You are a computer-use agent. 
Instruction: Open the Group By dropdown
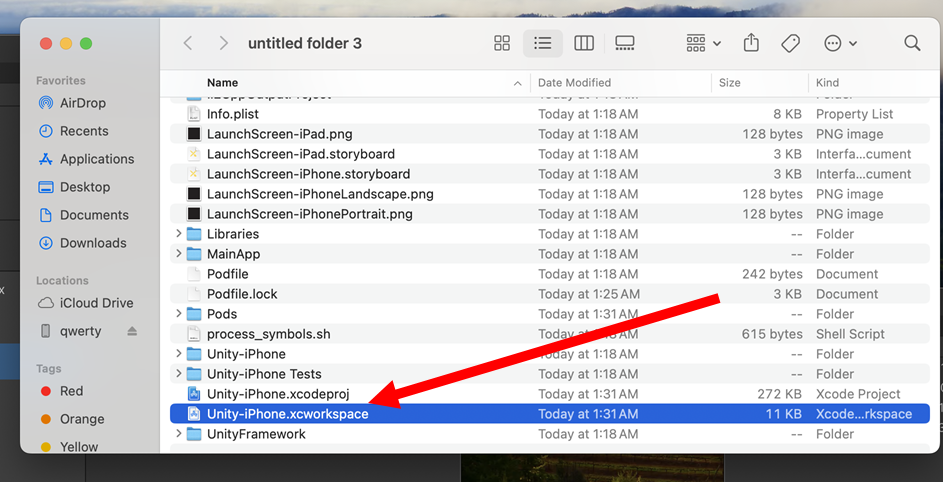click(x=704, y=43)
